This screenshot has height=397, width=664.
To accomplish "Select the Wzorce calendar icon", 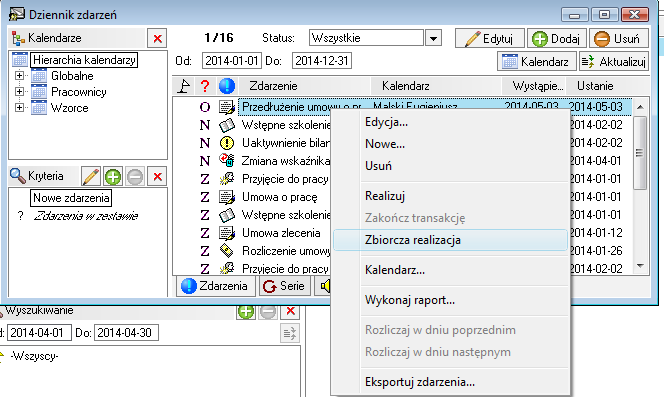I will pyautogui.click(x=39, y=108).
